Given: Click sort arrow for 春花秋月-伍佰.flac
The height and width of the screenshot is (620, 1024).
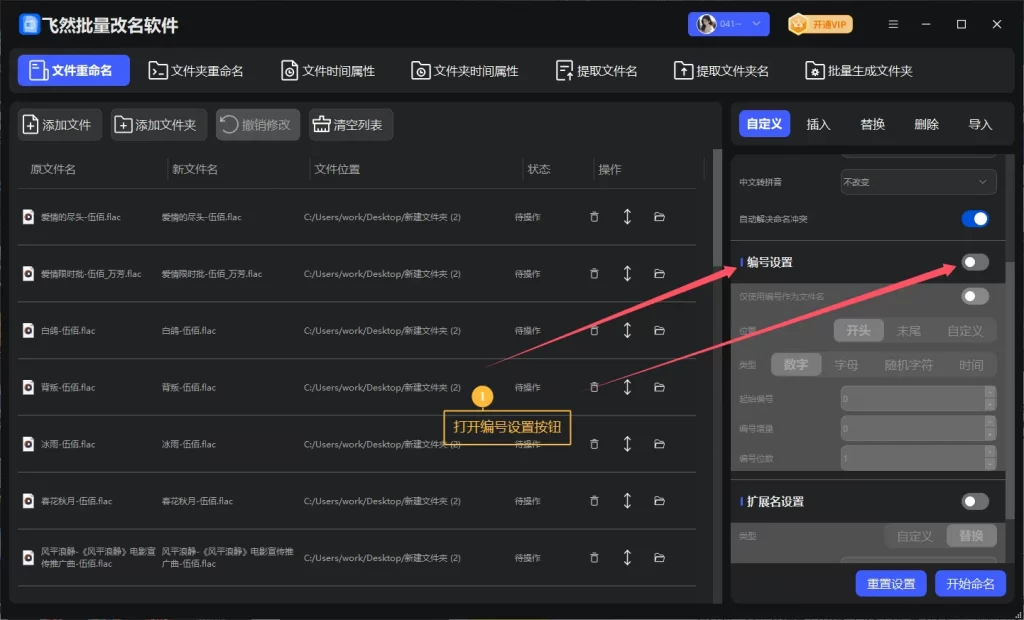Looking at the screenshot, I should tap(627, 501).
